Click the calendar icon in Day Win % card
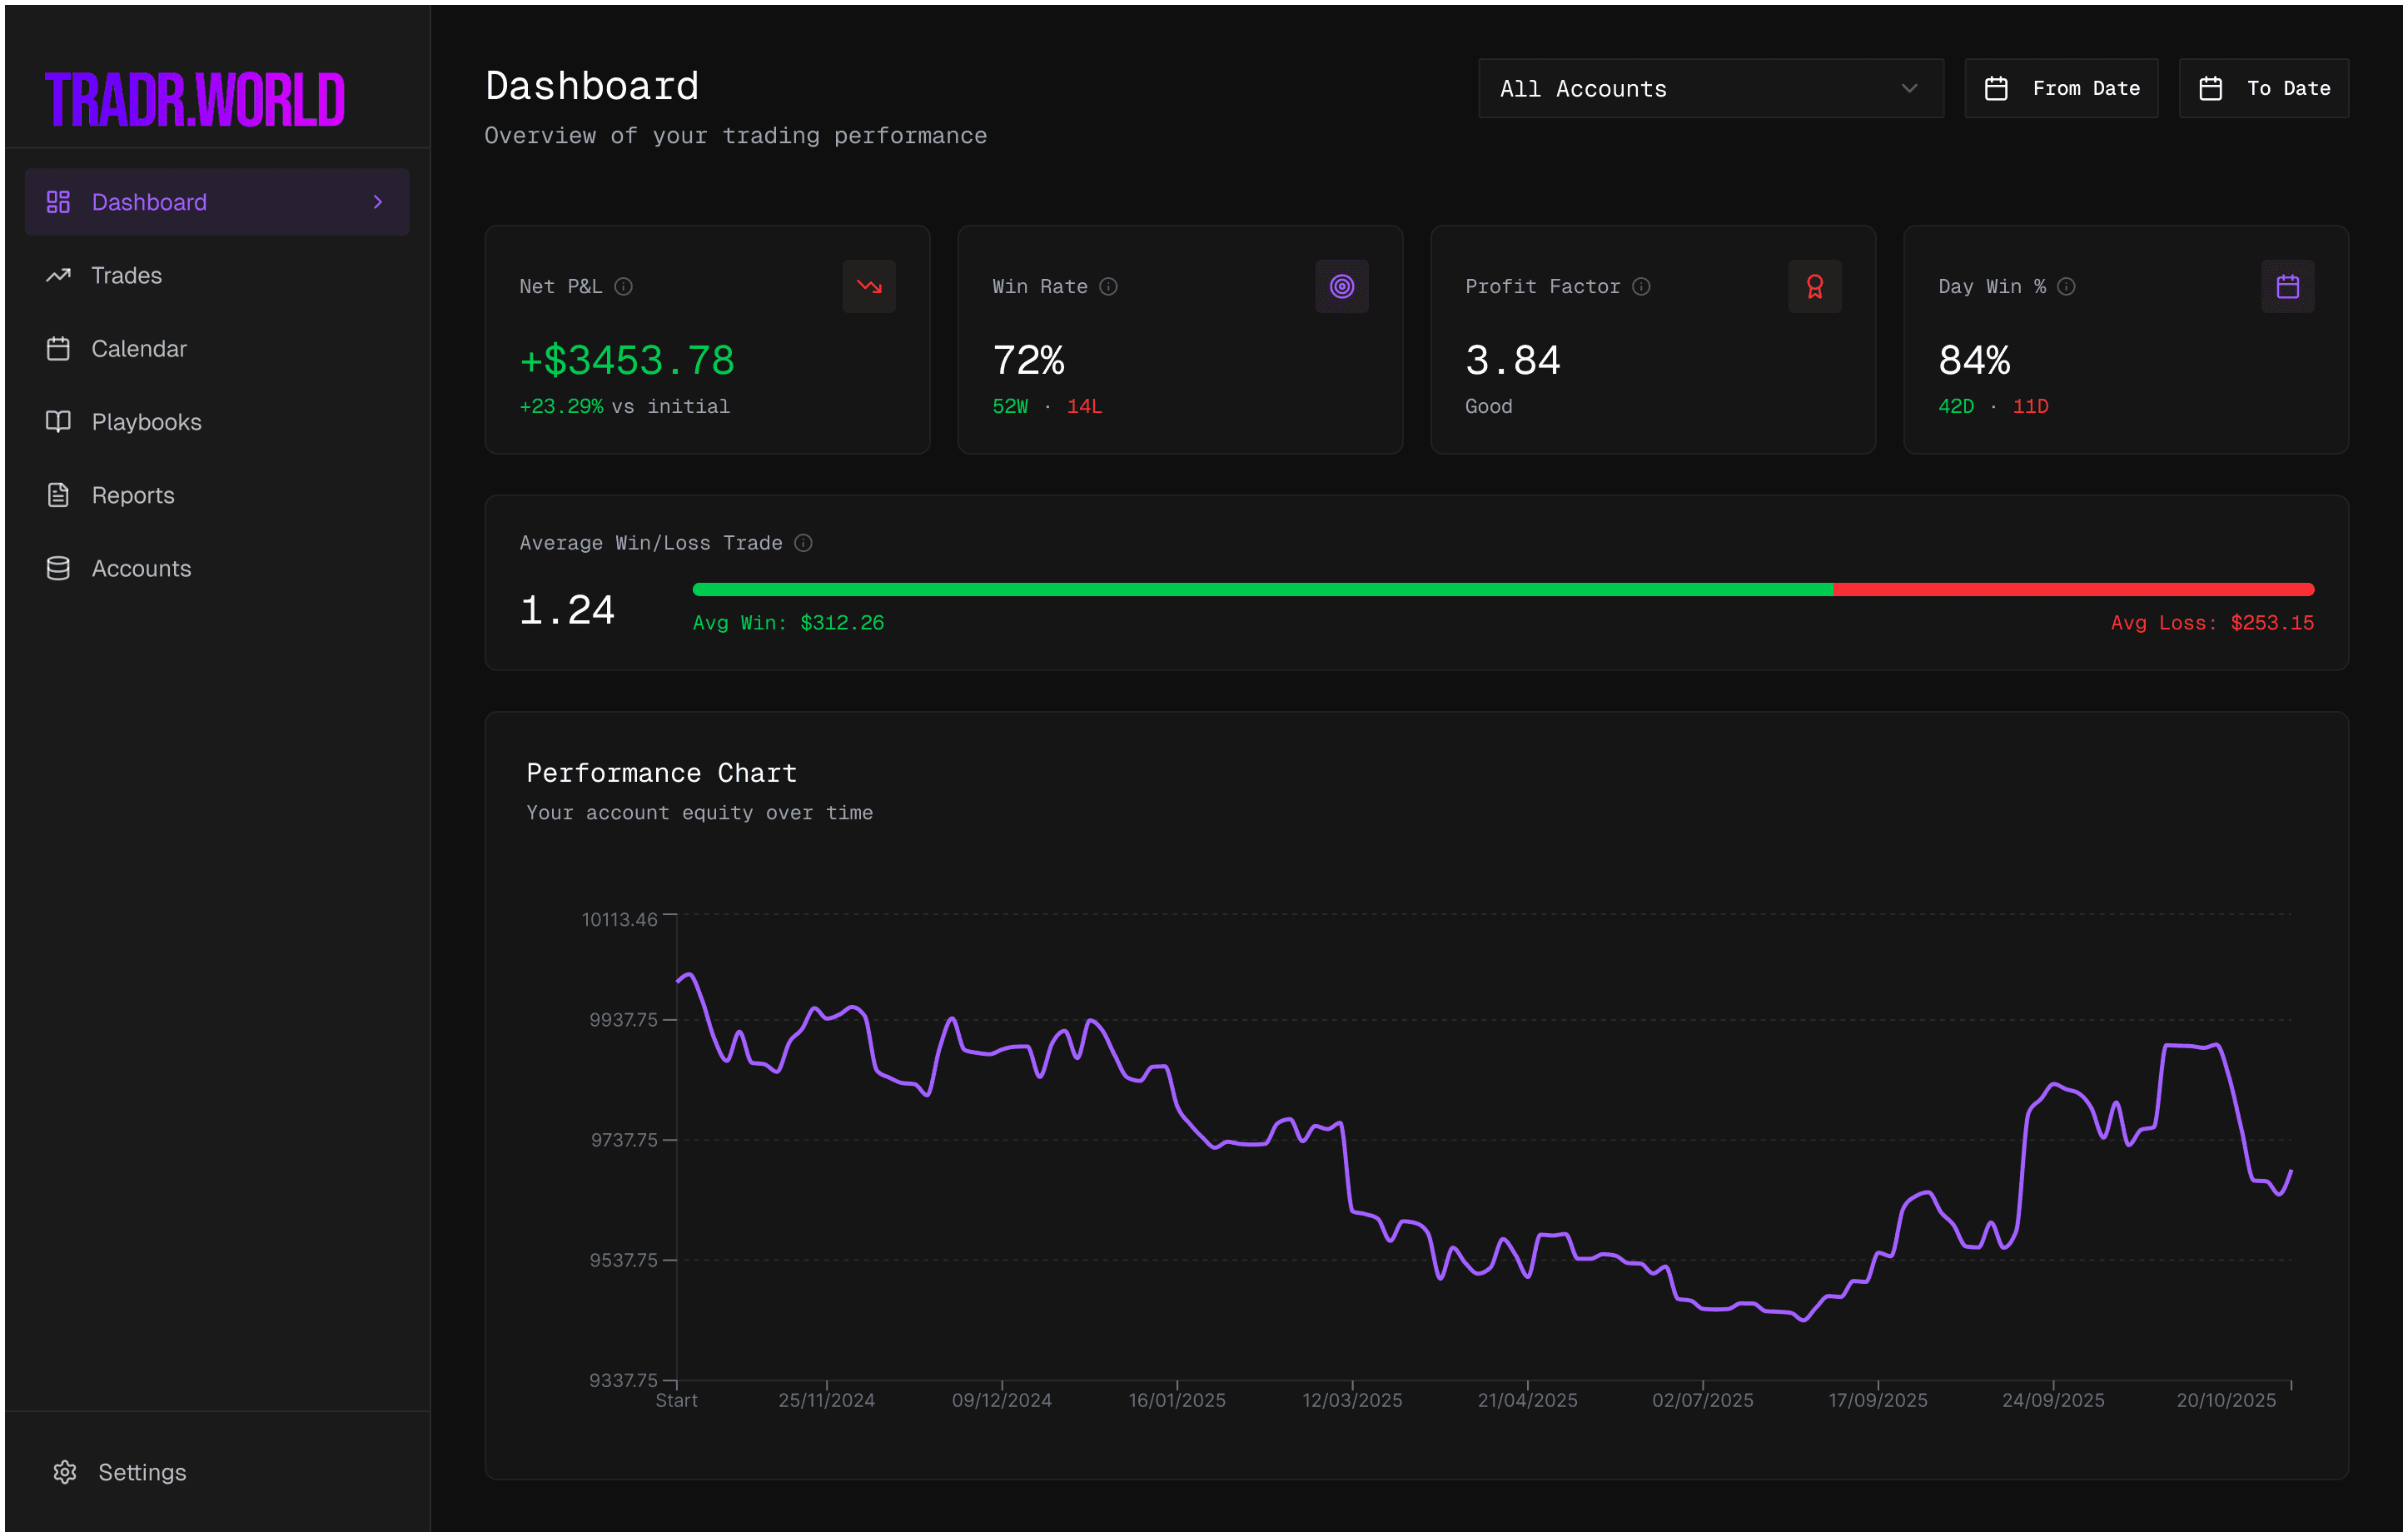Viewport: 2408px width, 1537px height. point(2287,287)
